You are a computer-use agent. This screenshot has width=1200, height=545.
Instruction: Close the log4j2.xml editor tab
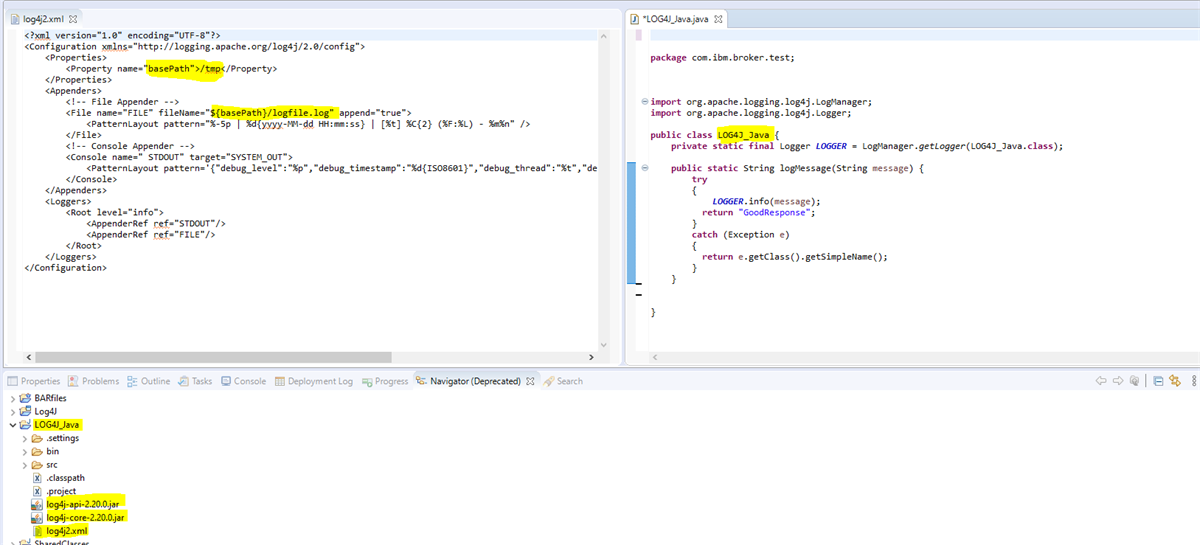73,19
